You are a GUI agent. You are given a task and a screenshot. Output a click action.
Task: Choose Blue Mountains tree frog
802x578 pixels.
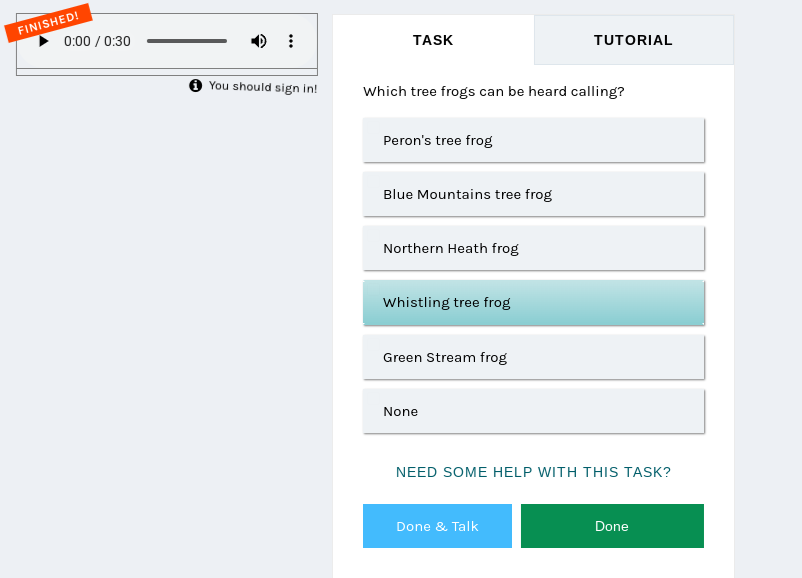click(x=533, y=194)
